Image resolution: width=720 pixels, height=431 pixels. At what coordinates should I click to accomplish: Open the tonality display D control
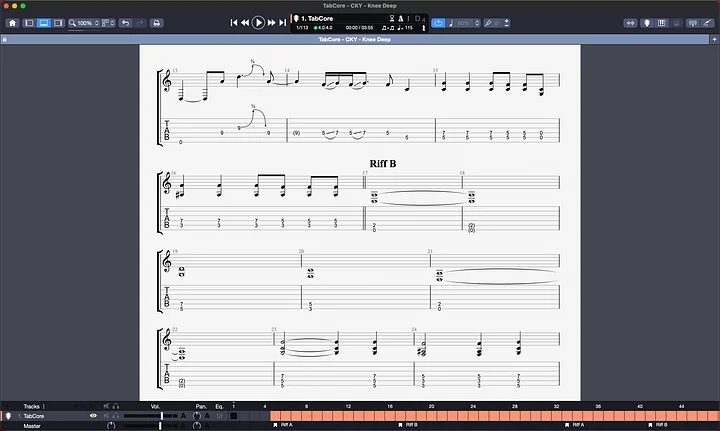coord(420,19)
